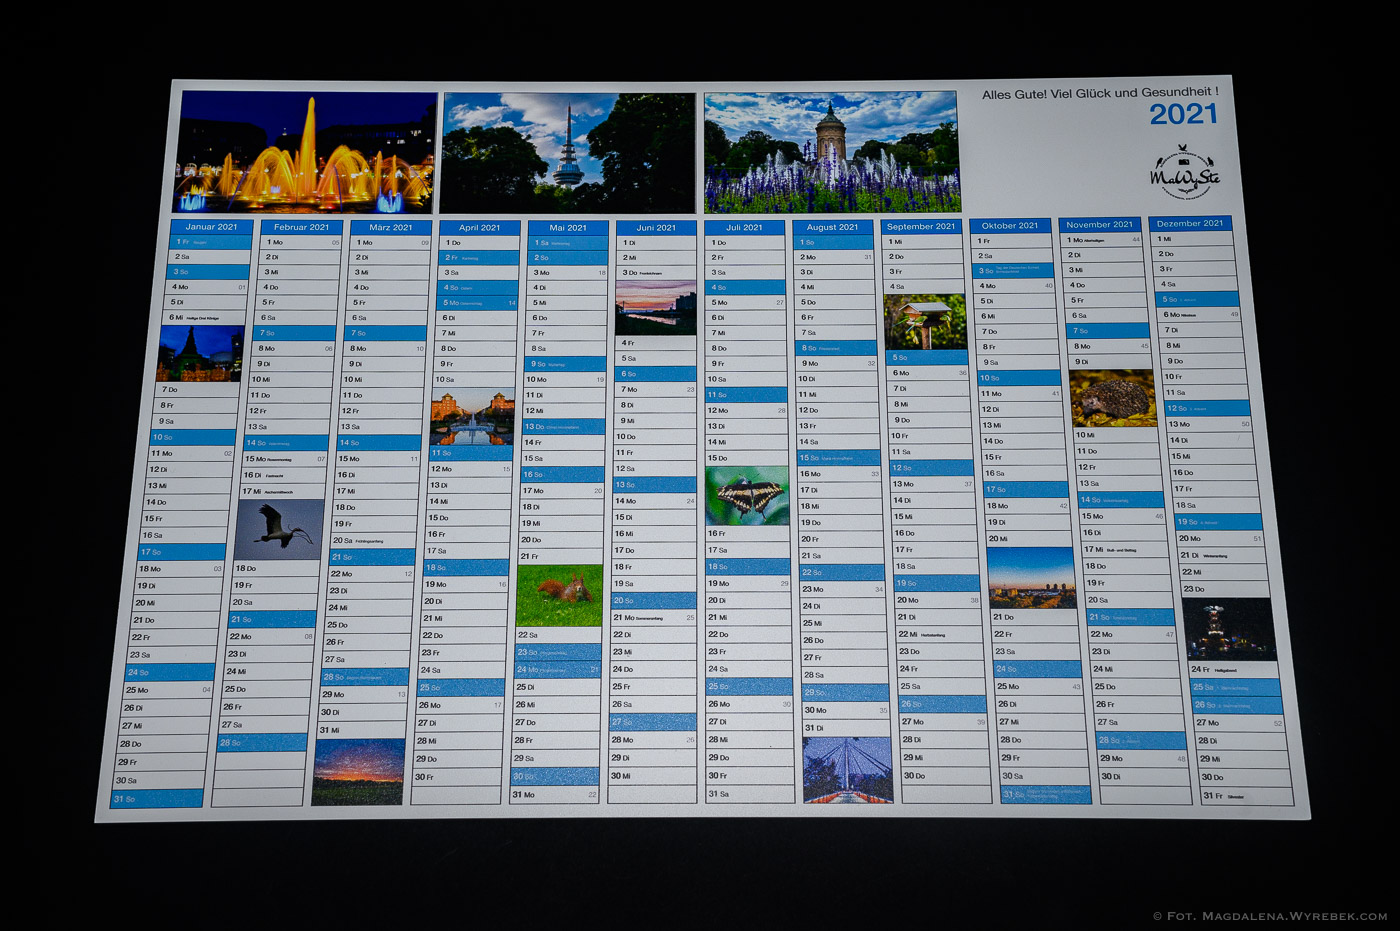Click the hedgehog photo in November
1400x931 pixels.
click(1112, 398)
